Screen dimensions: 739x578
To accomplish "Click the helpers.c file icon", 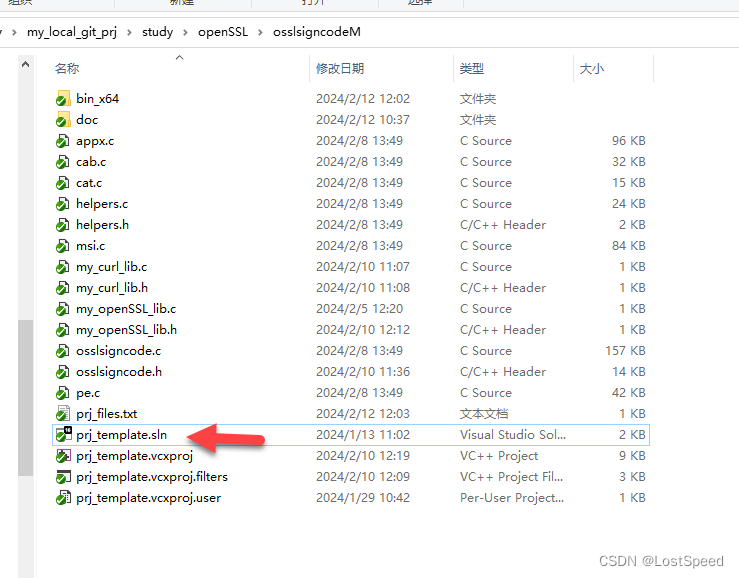I will coord(63,204).
